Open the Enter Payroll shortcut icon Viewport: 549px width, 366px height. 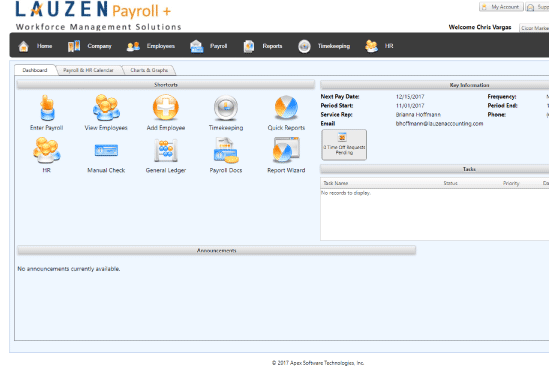(47, 108)
